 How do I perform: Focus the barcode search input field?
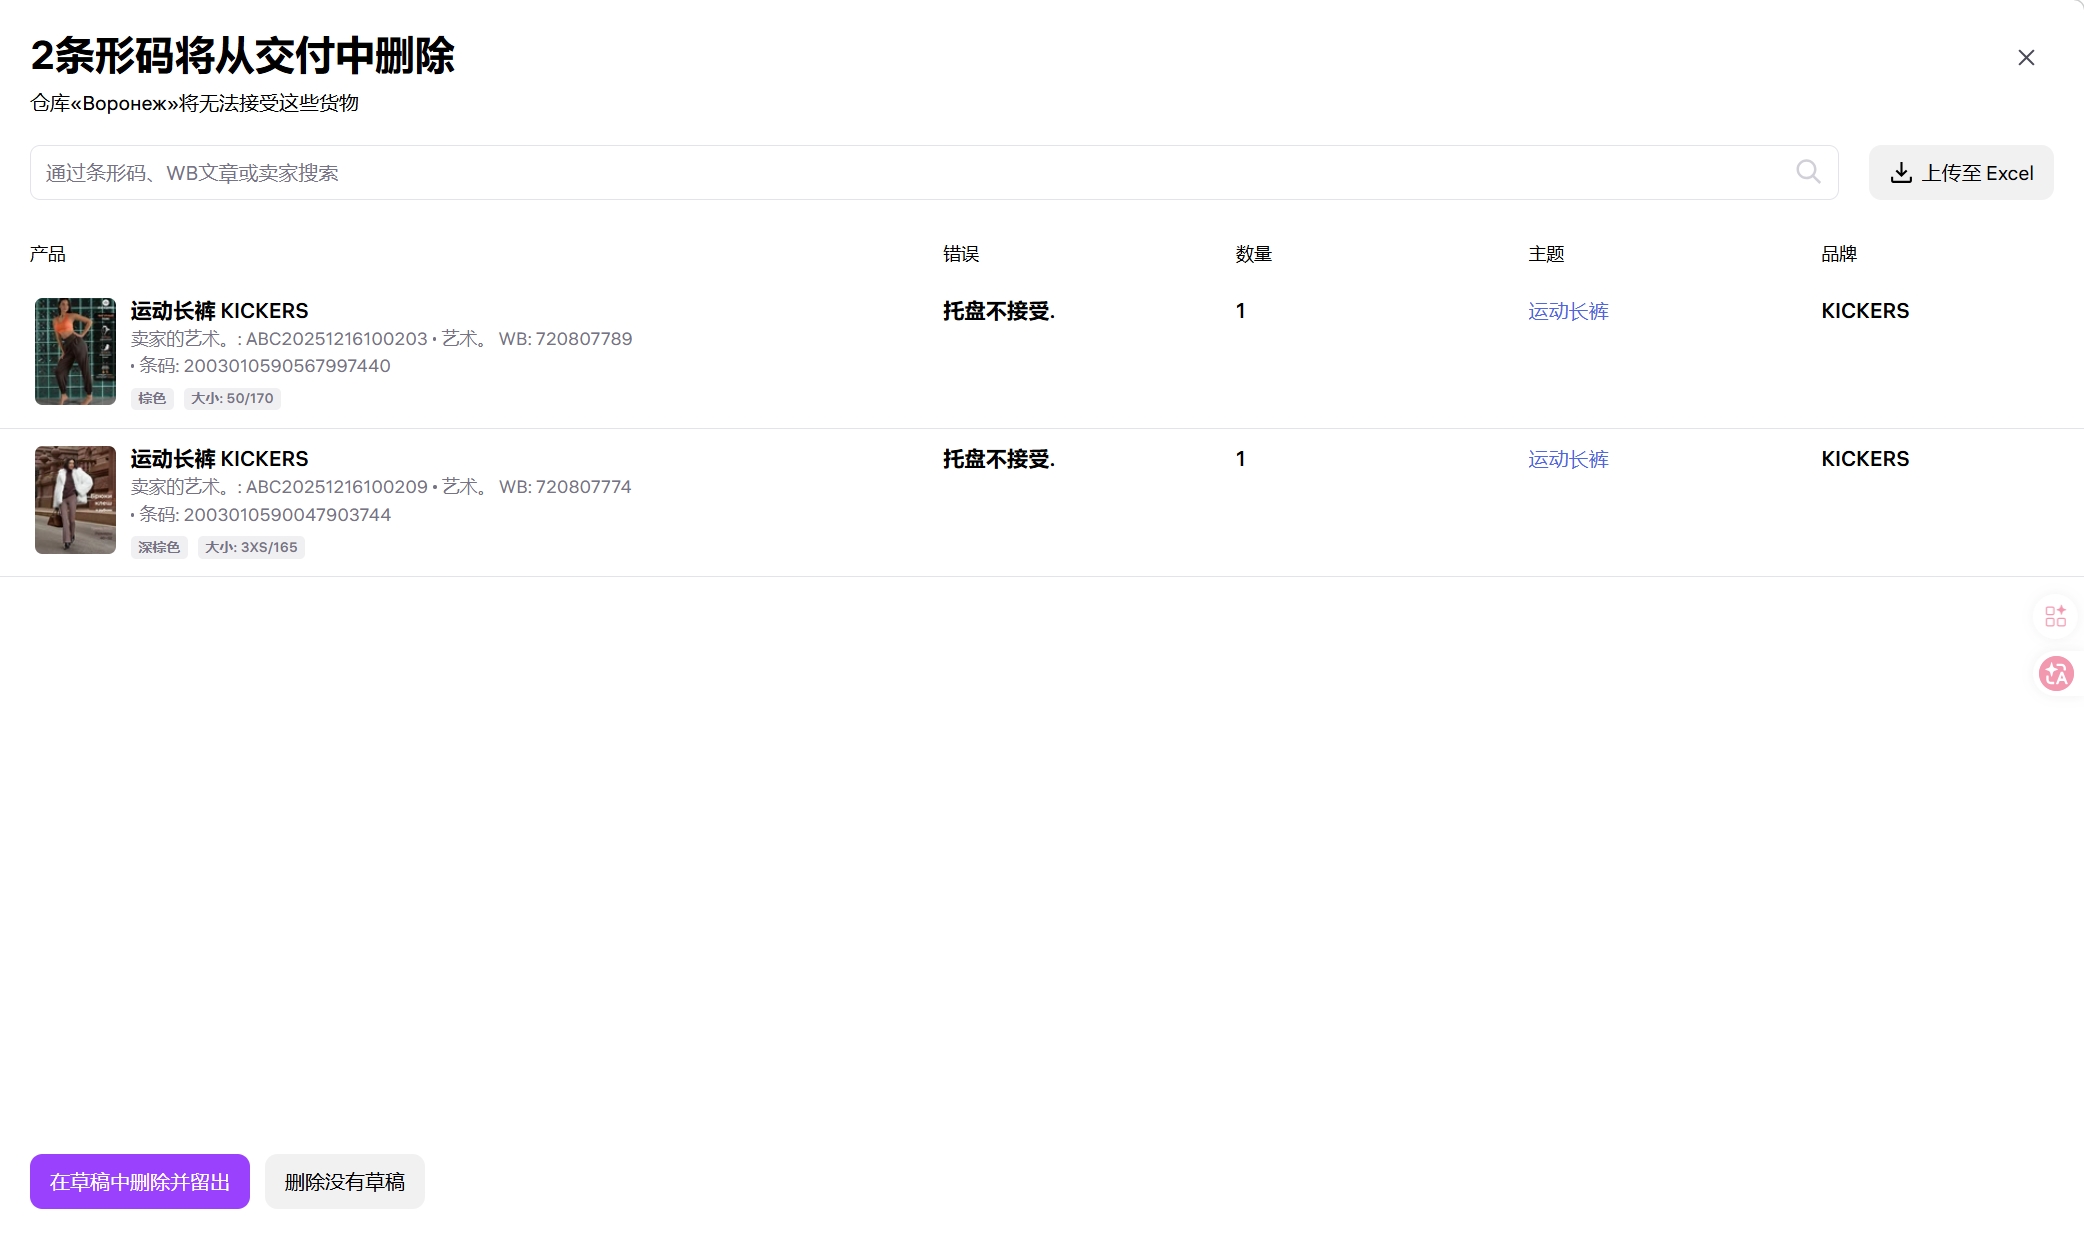coord(900,173)
